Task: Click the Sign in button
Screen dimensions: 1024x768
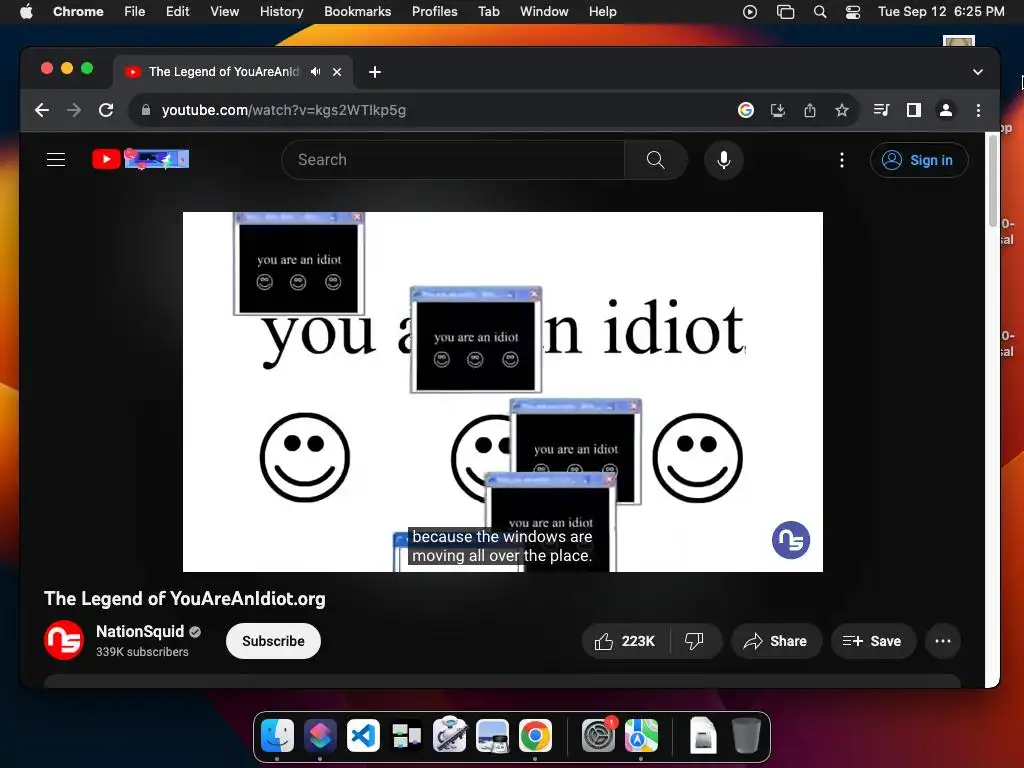Action: (918, 160)
